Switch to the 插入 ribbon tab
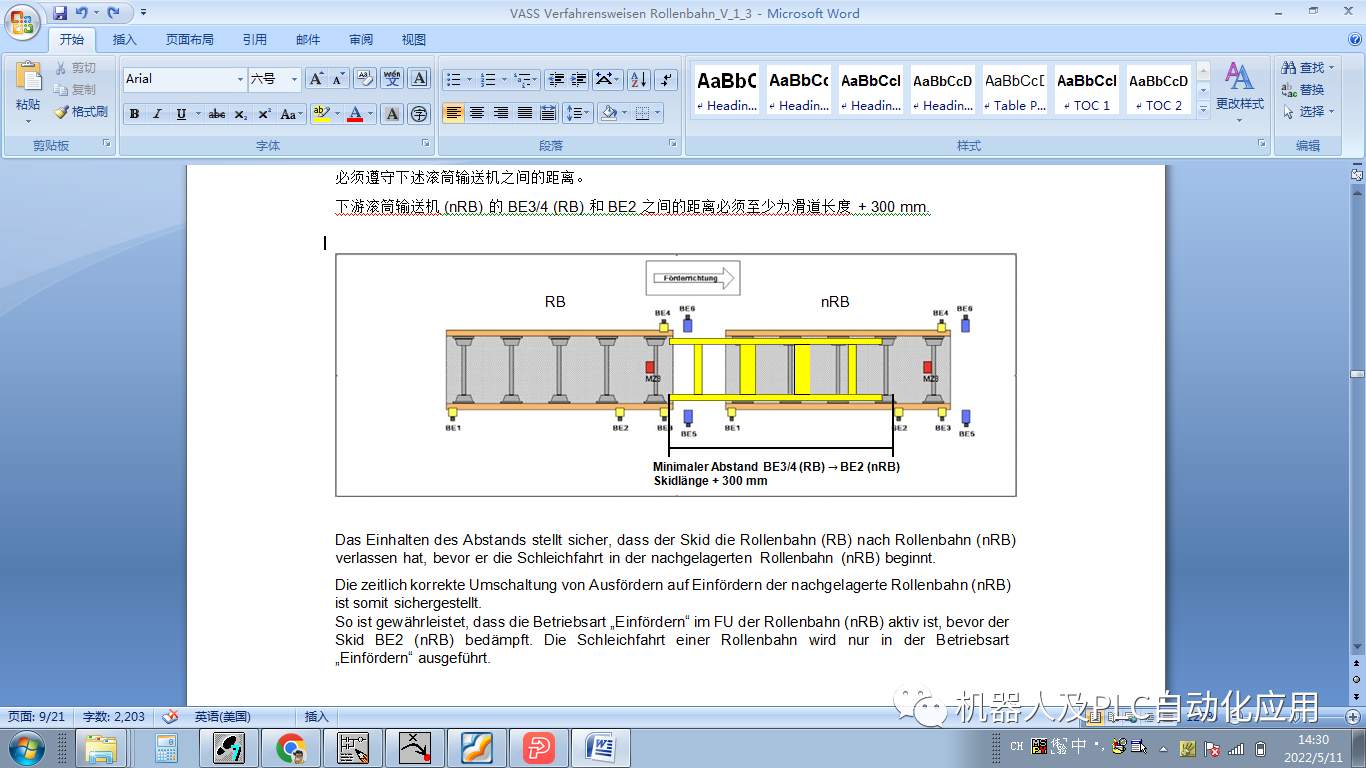1366x768 pixels. 126,39
